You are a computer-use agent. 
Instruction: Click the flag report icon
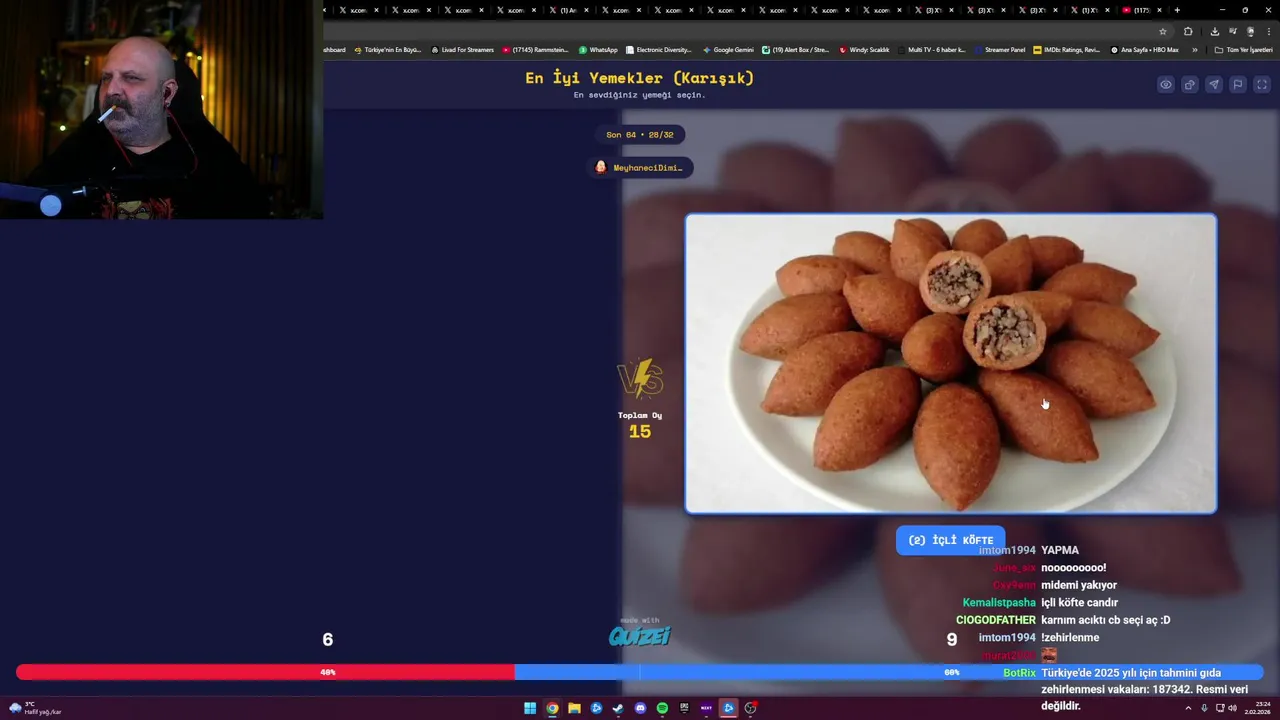point(1238,85)
